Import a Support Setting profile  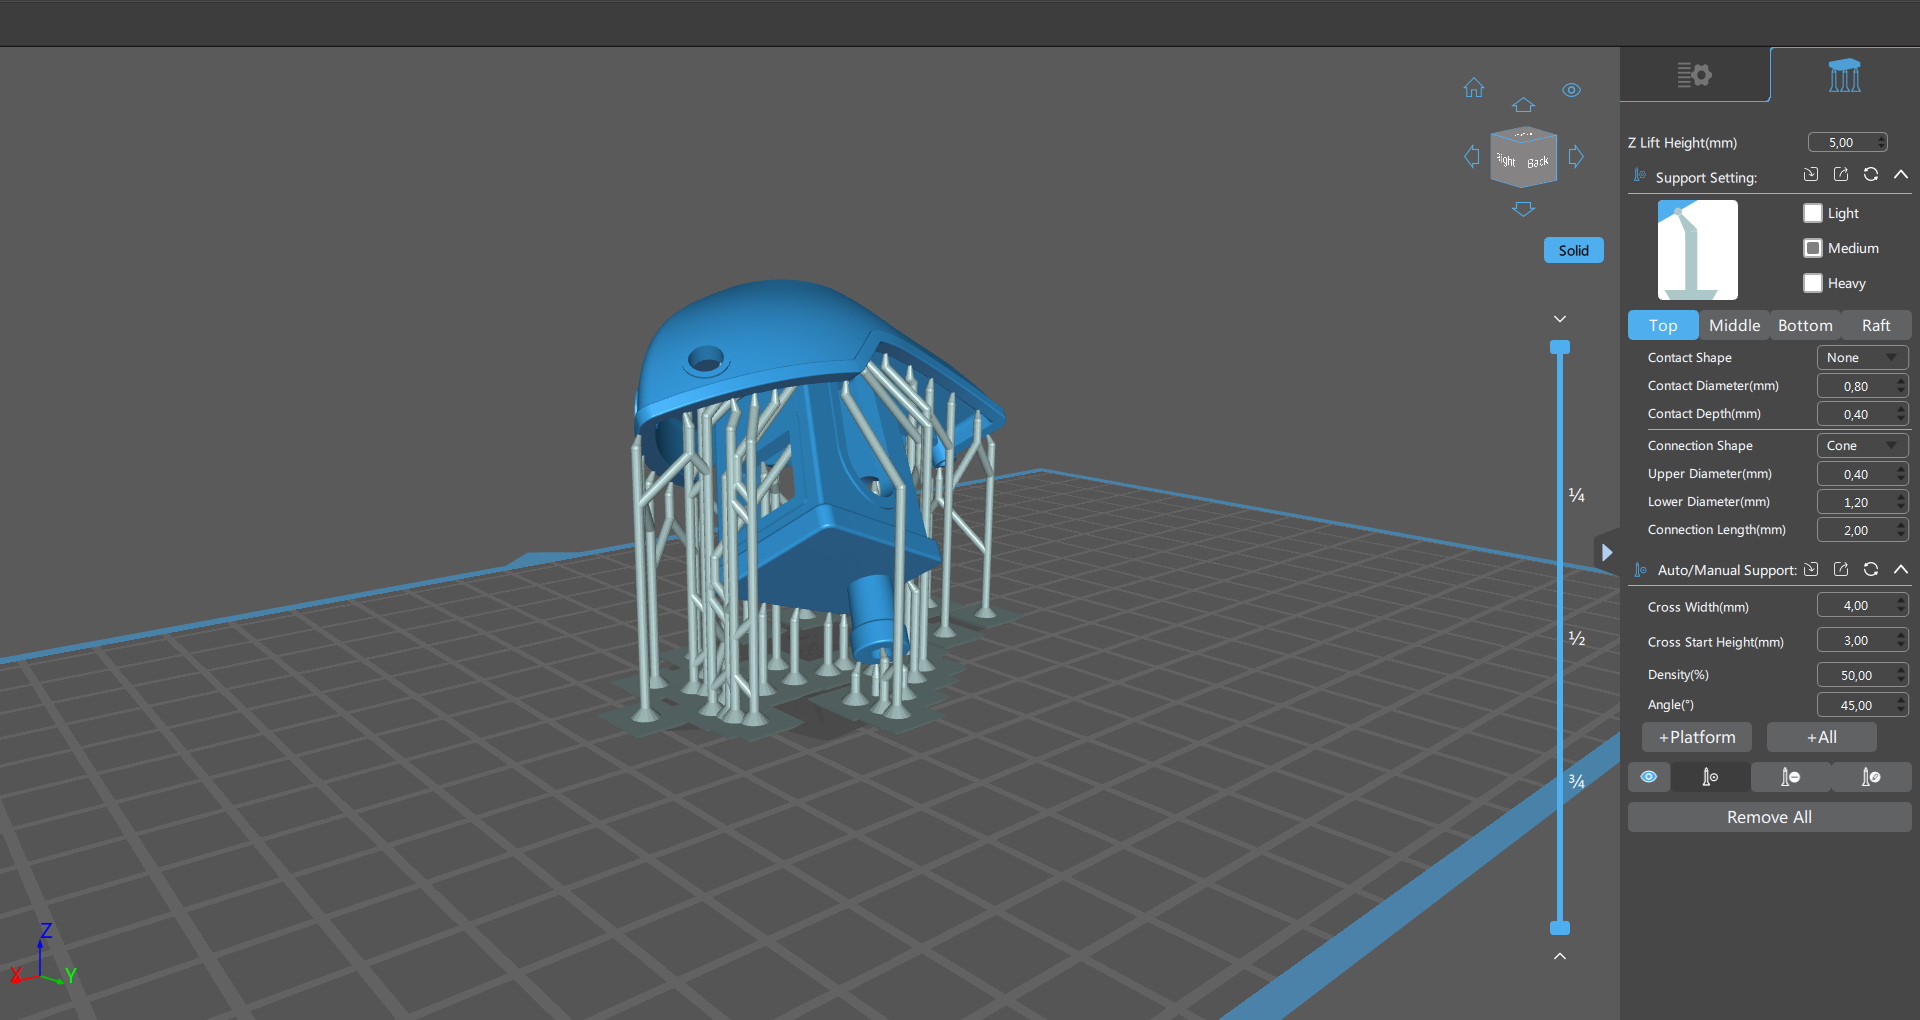click(x=1811, y=174)
